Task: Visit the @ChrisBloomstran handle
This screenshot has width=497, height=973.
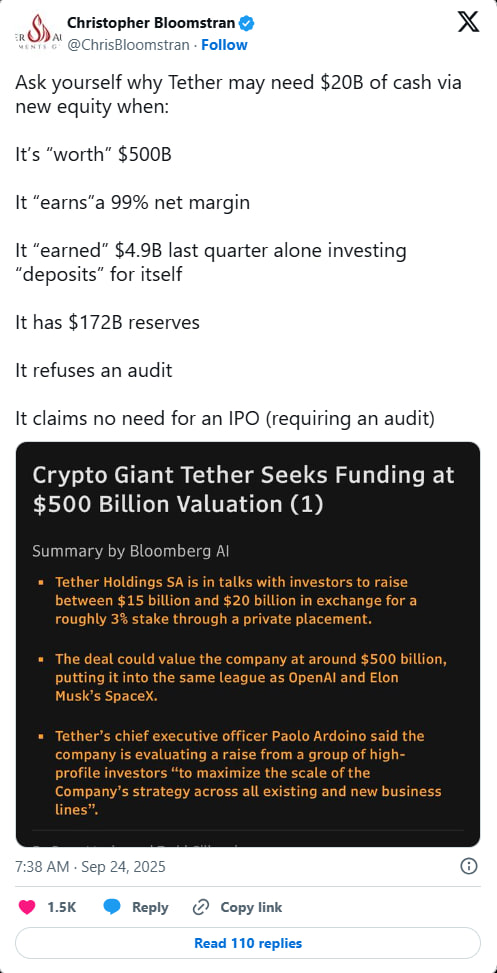Action: pyautogui.click(x=127, y=45)
